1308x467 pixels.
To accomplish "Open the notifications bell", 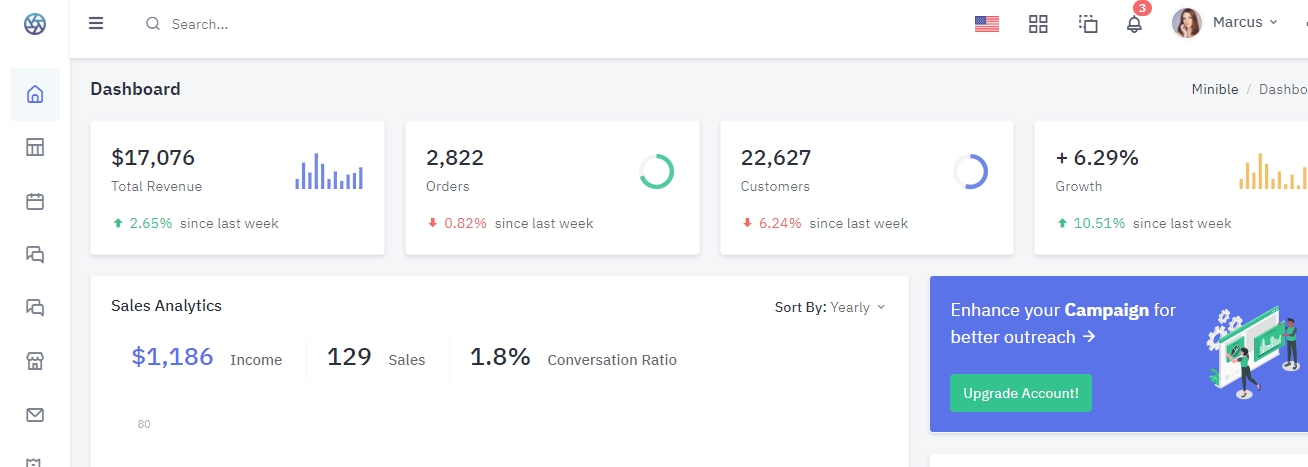I will 1134,24.
